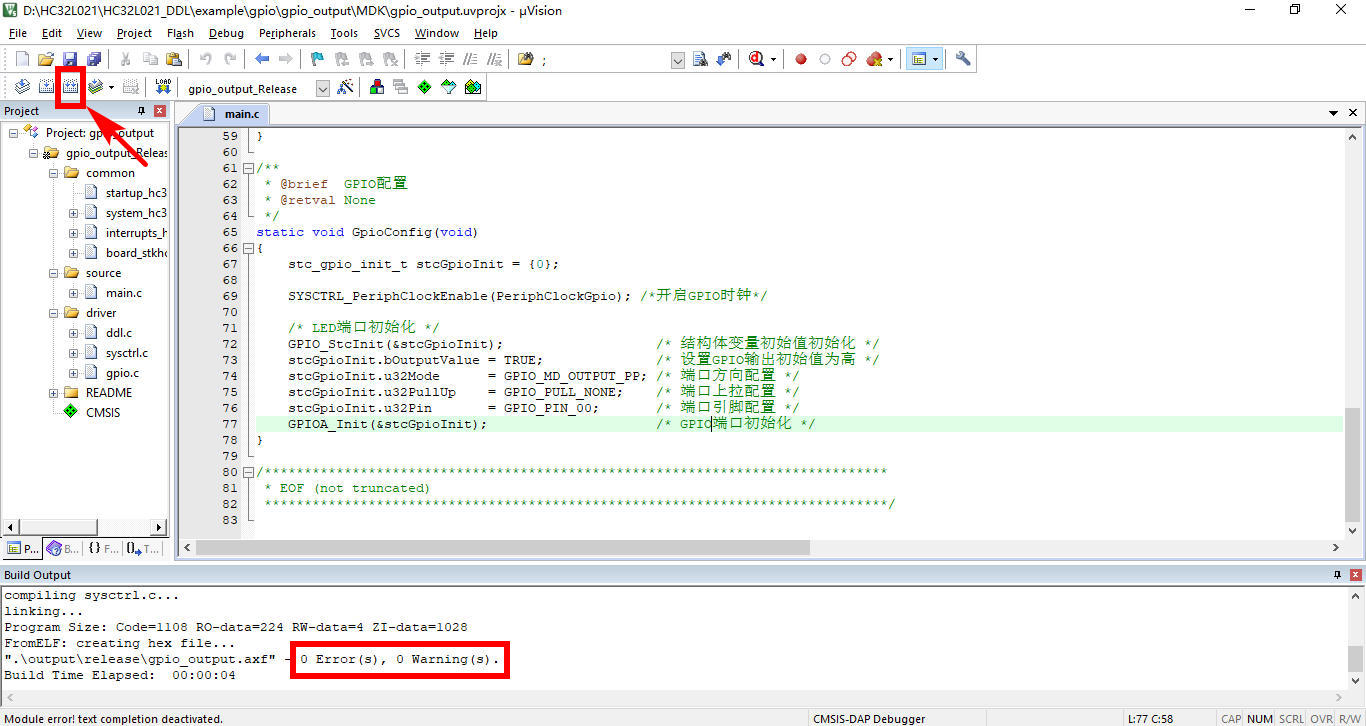Image resolution: width=1366 pixels, height=726 pixels.
Task: Collapse the source folder in project tree
Action: click(x=53, y=273)
